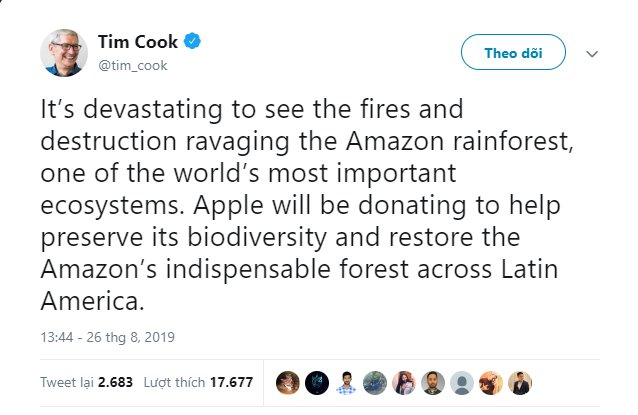Open the @tim_cook handle link
This screenshot has width=638, height=415.
pos(132,66)
